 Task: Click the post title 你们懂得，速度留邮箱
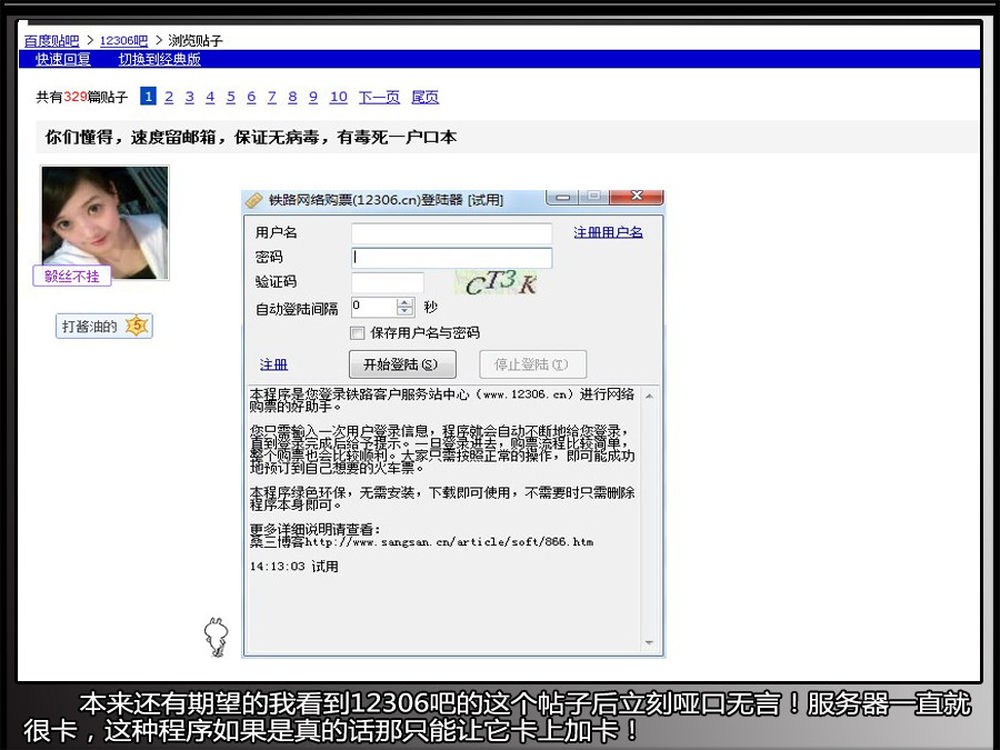point(251,137)
